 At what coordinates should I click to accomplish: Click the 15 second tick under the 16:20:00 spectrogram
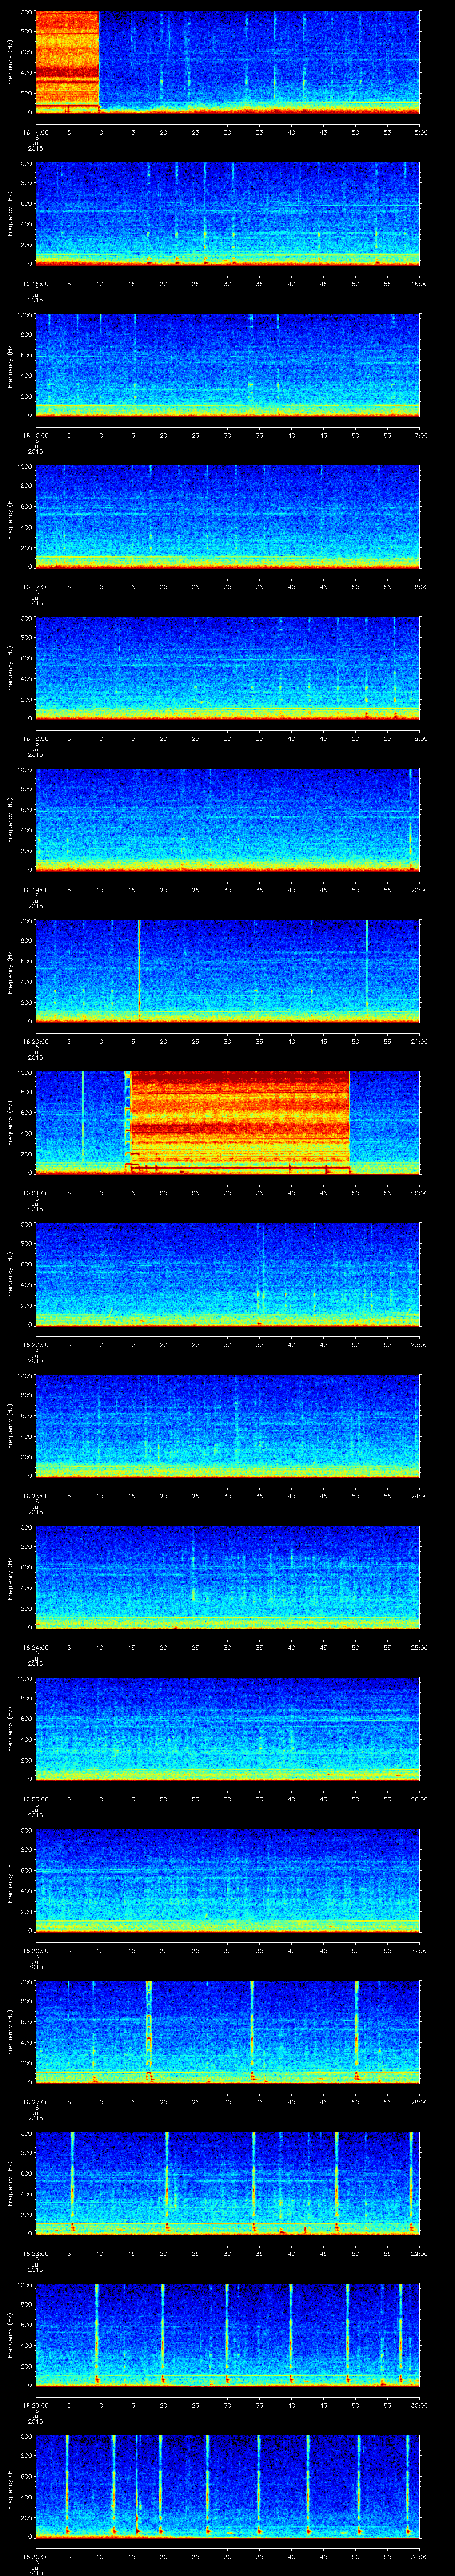pos(131,1041)
